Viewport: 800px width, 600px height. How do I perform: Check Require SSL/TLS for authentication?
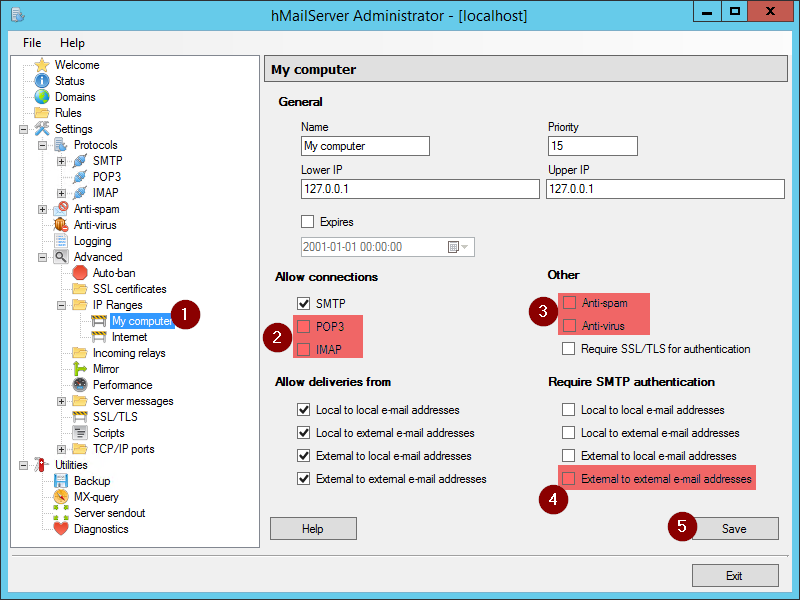point(568,349)
